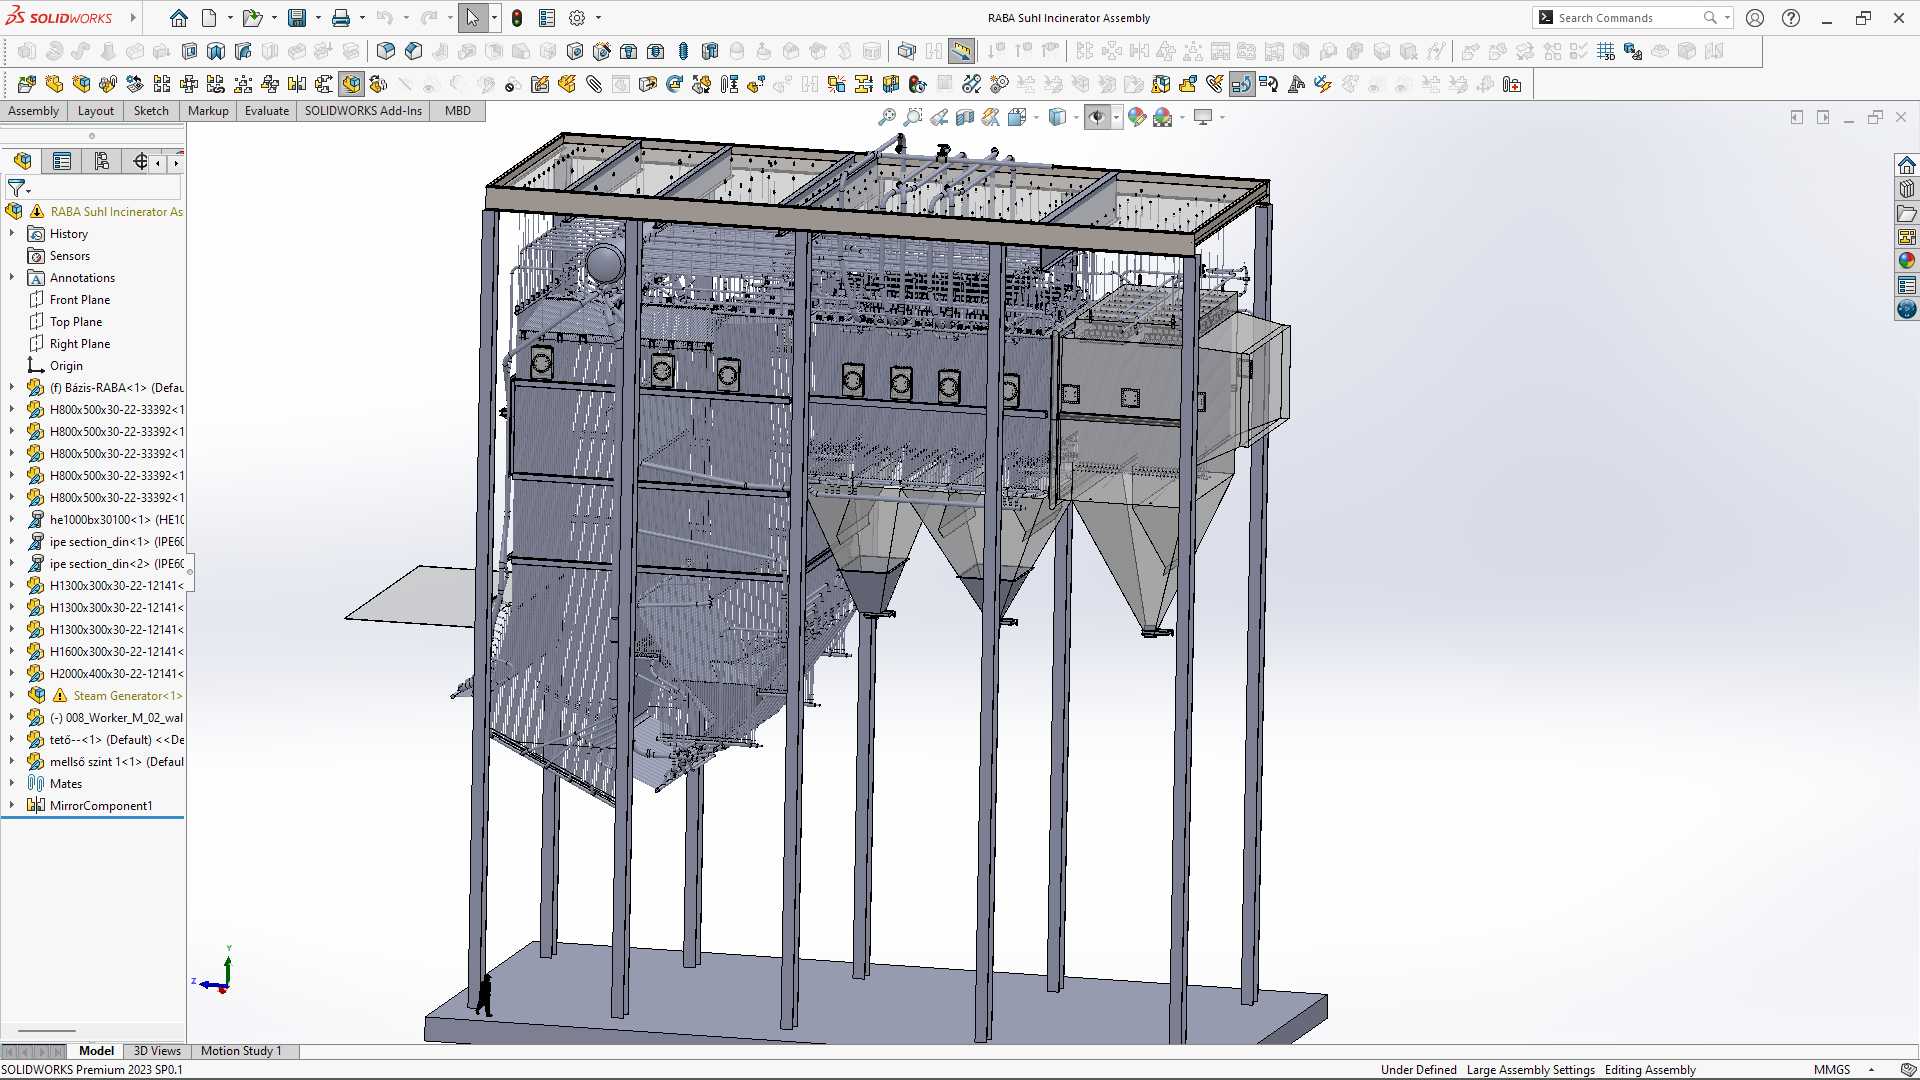This screenshot has height=1080, width=1920.
Task: Open the Options gear icon
Action: [577, 18]
